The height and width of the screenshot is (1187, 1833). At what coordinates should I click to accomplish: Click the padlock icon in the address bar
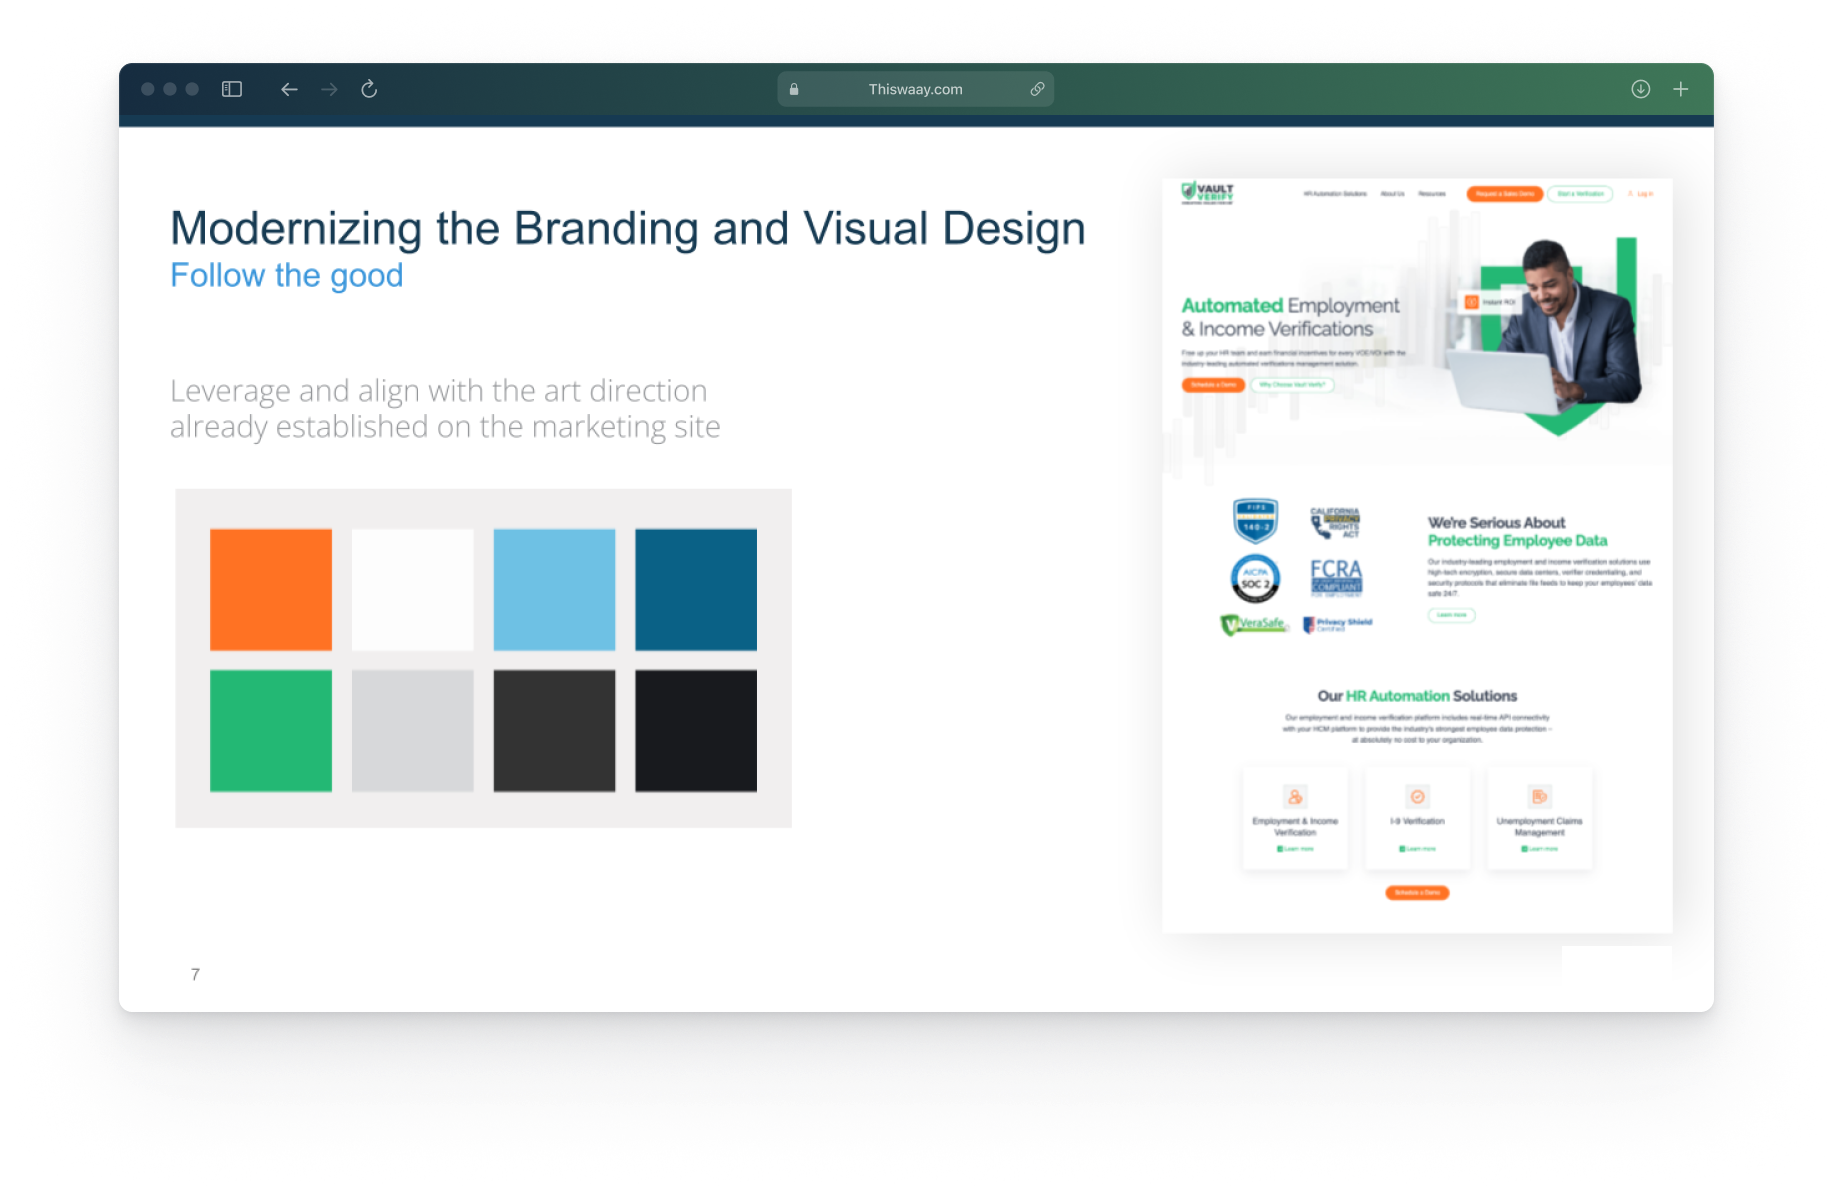click(x=794, y=89)
